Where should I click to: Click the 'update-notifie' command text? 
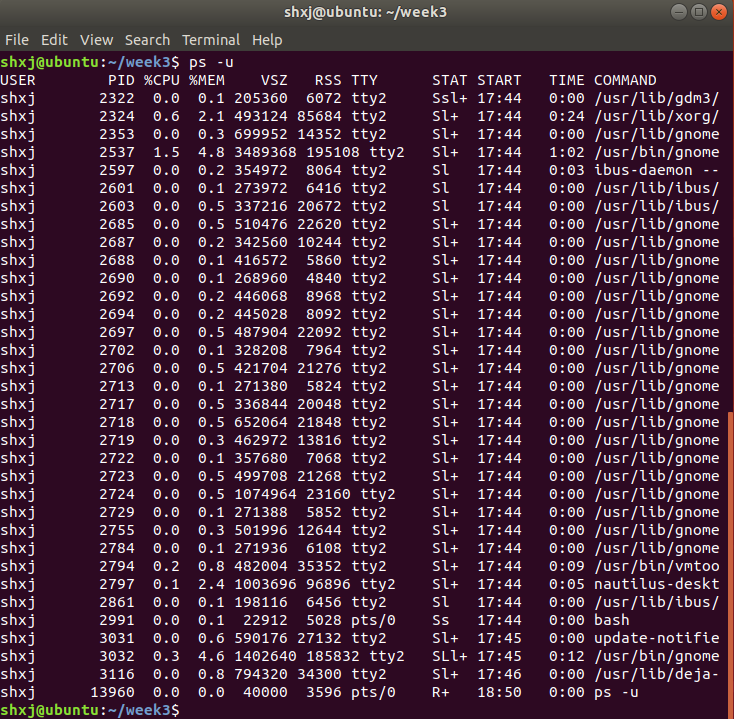click(x=656, y=638)
